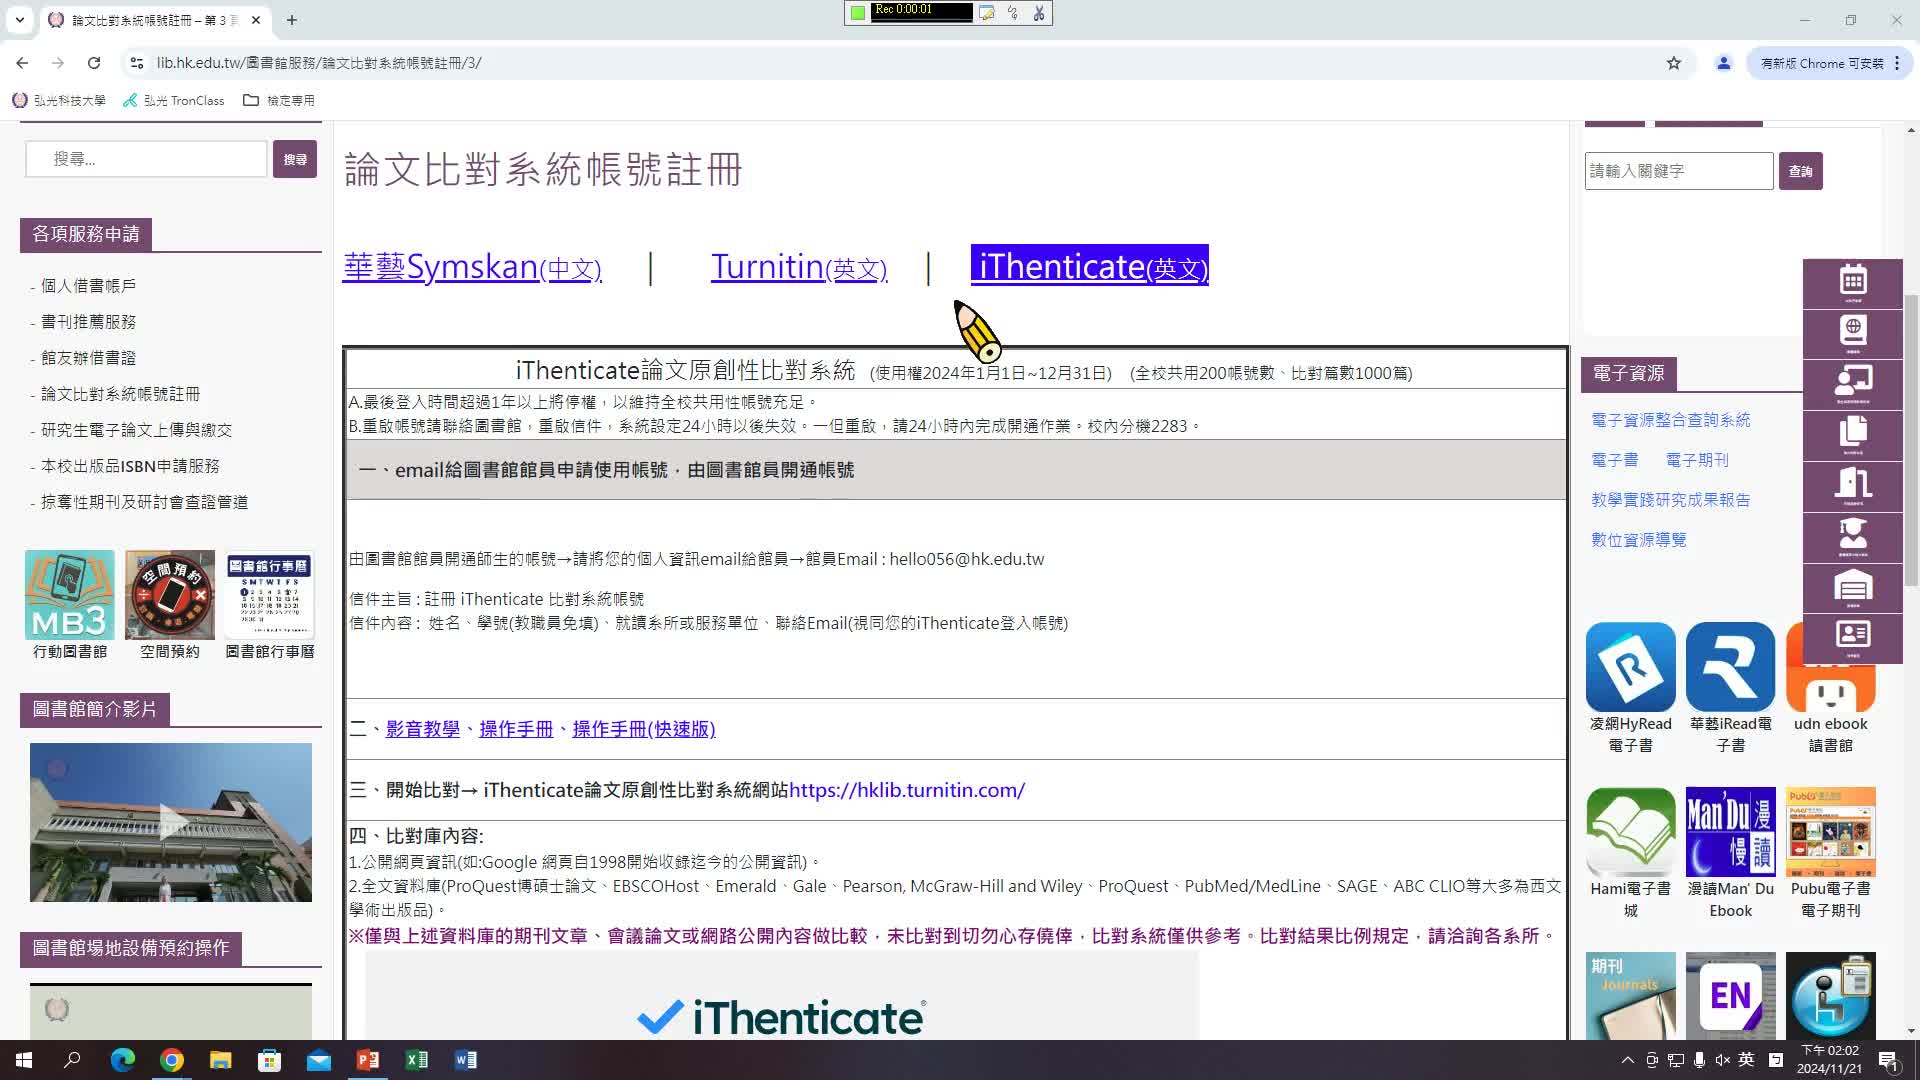Open 書刊推薦服務 in the sidebar

(88, 322)
